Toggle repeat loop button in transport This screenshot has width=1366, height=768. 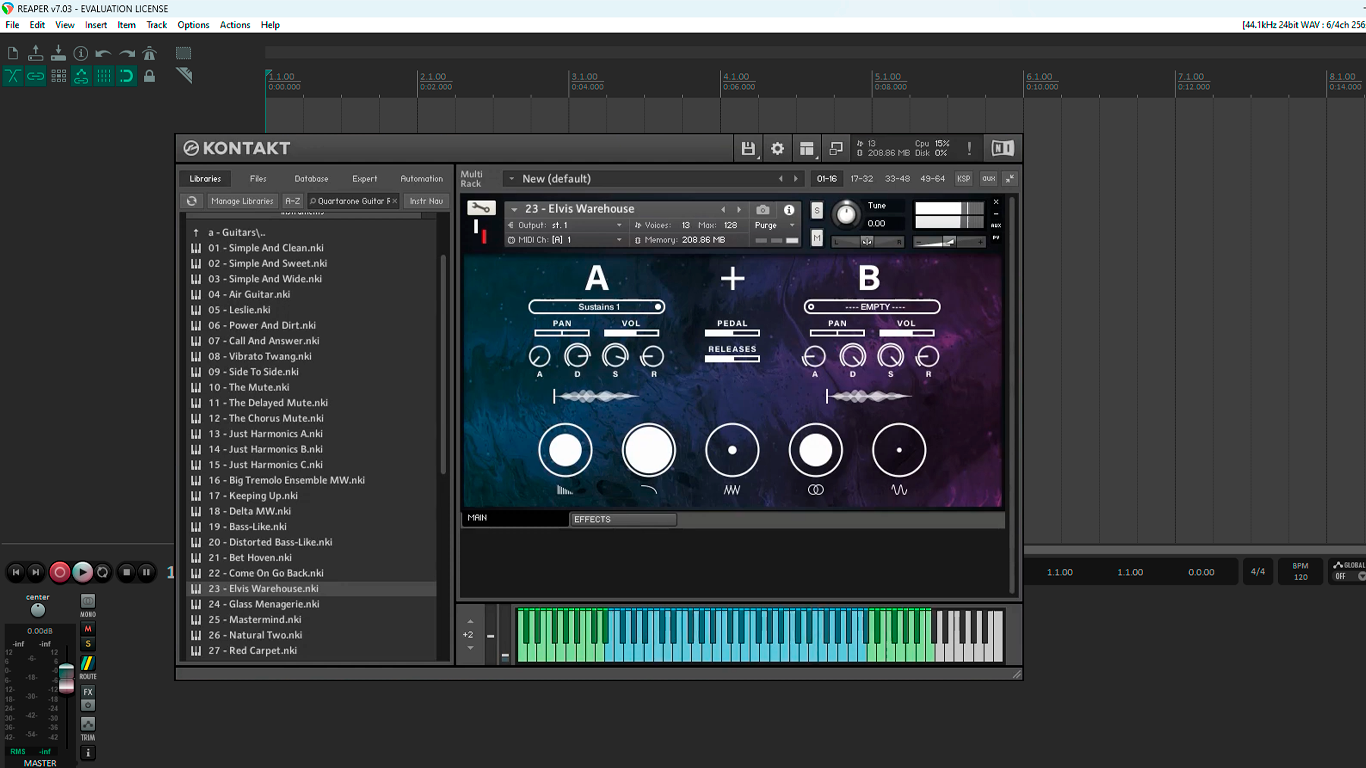pos(103,572)
